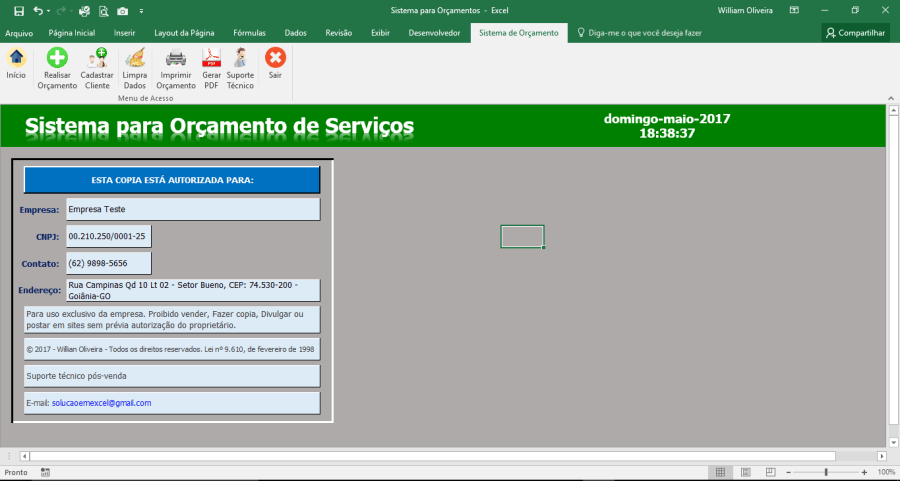Open Customize Quick Access Toolbar dropdown
This screenshot has height=481, width=900.
[x=141, y=11]
